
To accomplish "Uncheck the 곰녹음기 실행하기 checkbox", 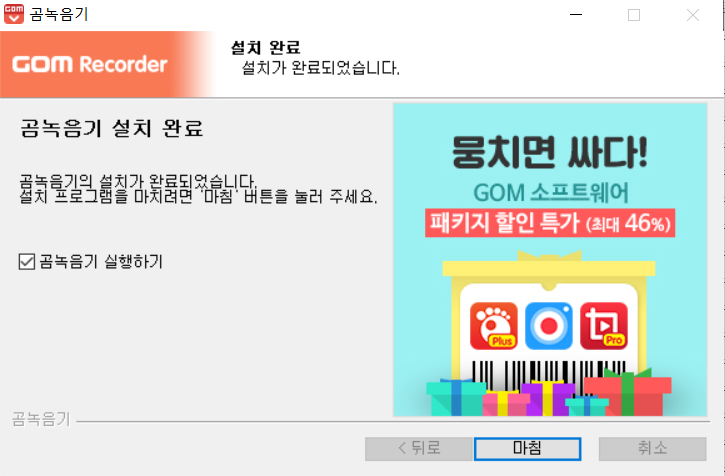I will point(26,261).
